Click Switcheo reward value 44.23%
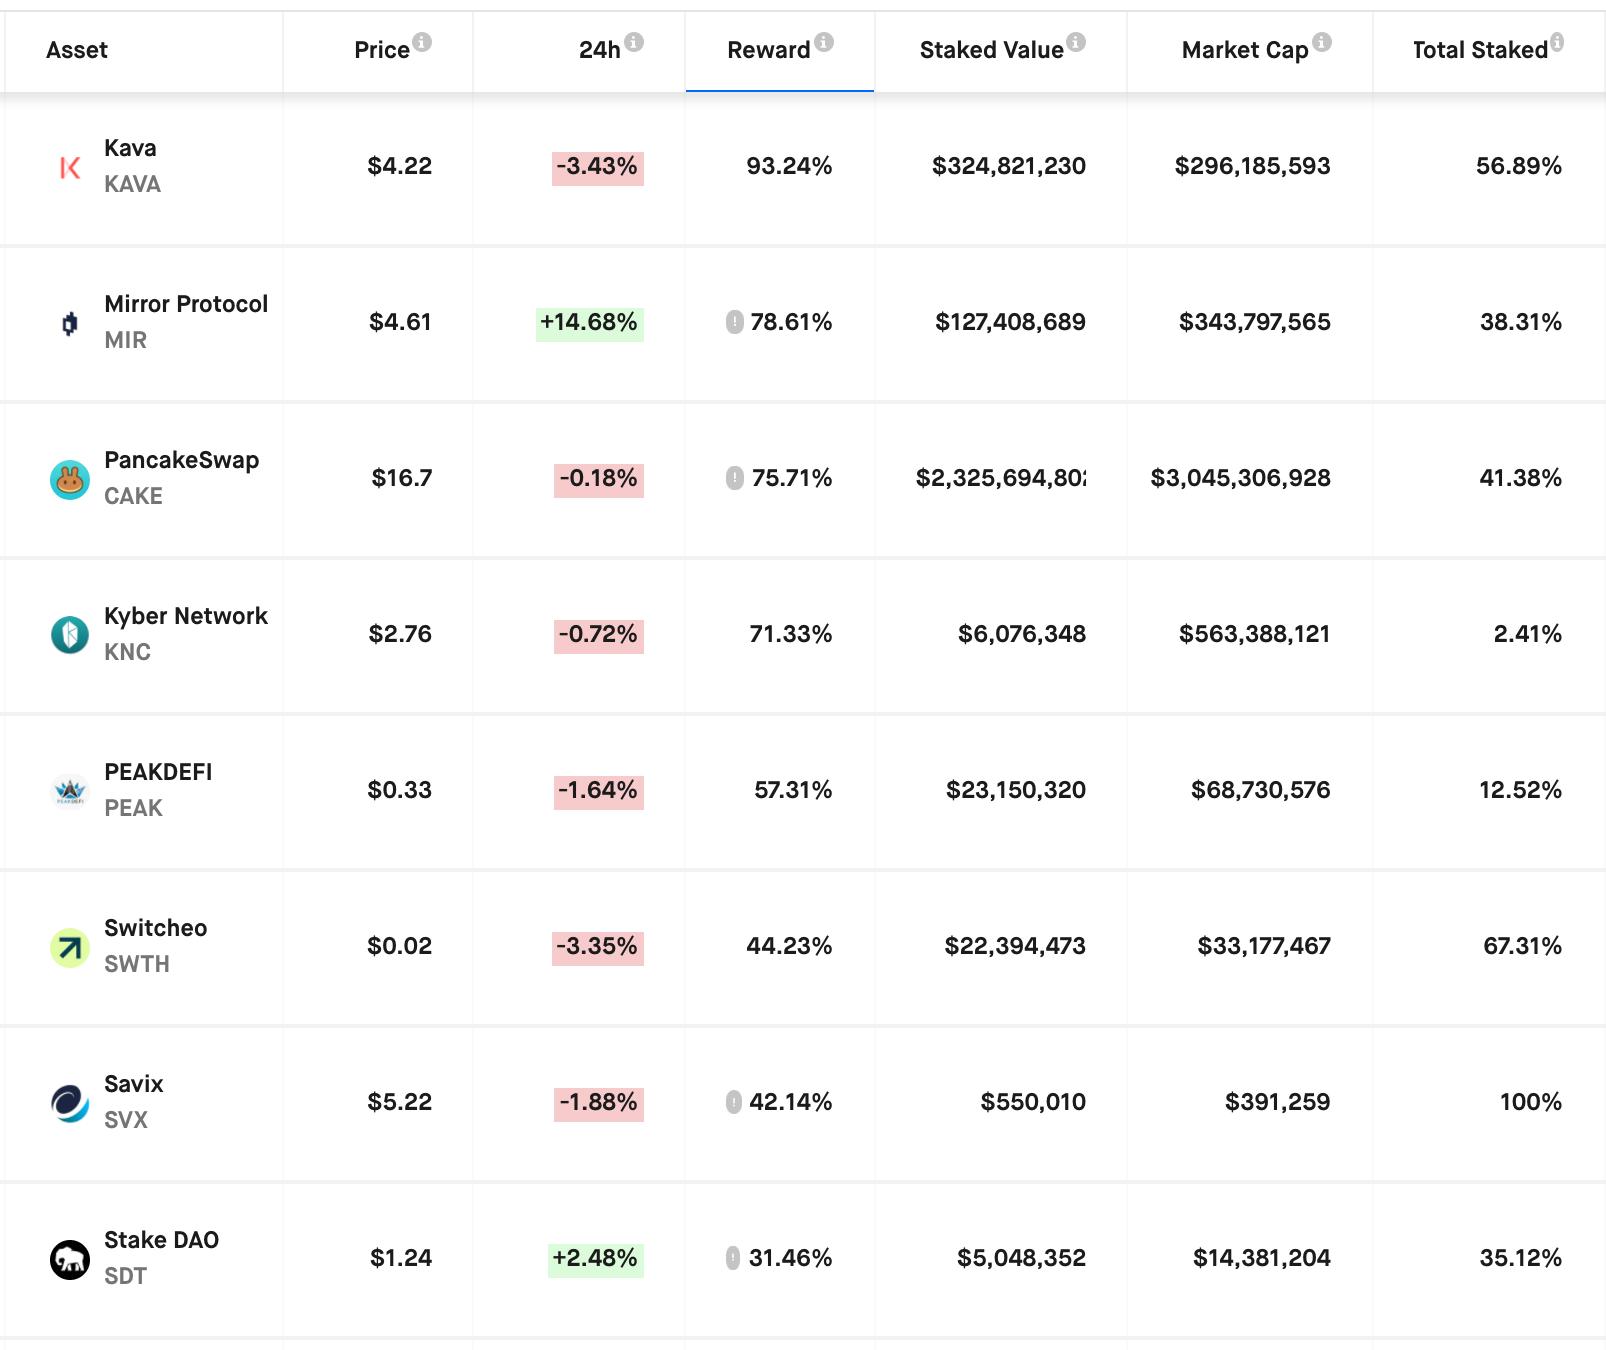 tap(789, 946)
